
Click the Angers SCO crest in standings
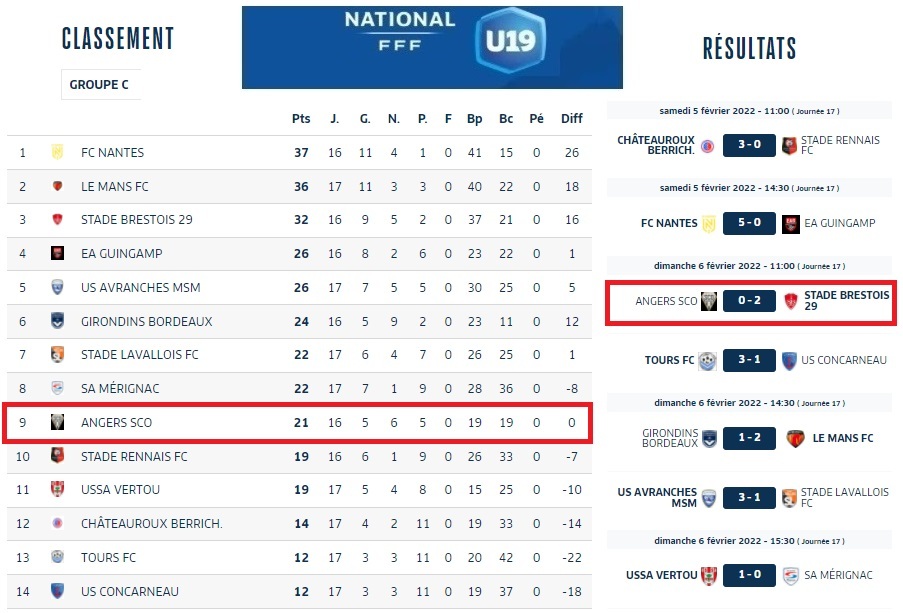click(x=57, y=423)
